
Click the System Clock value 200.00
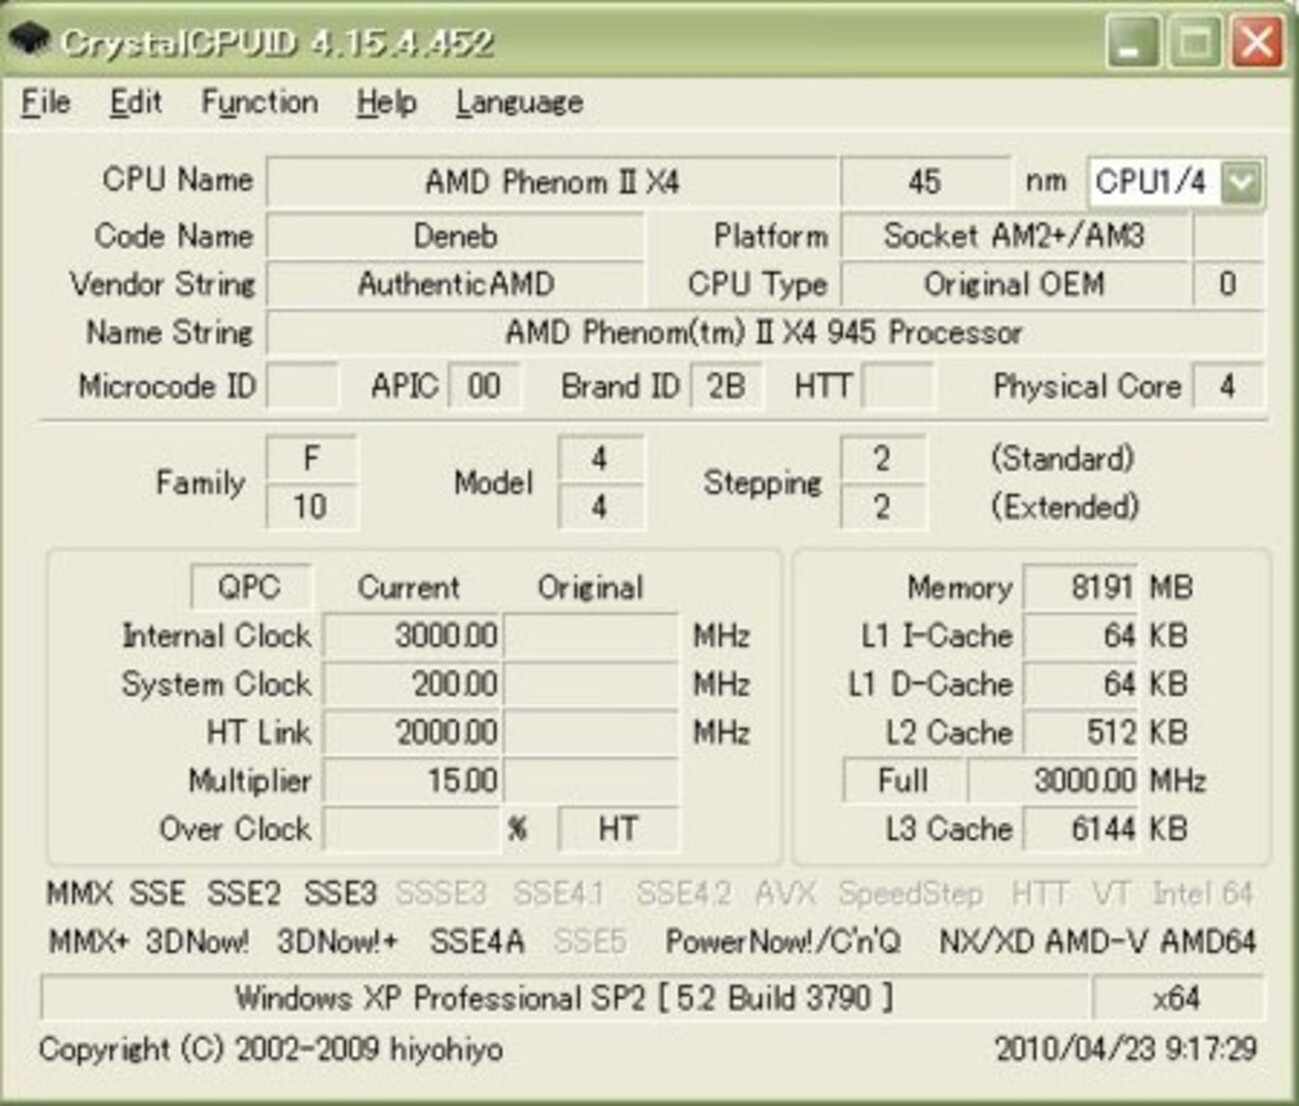pos(412,684)
